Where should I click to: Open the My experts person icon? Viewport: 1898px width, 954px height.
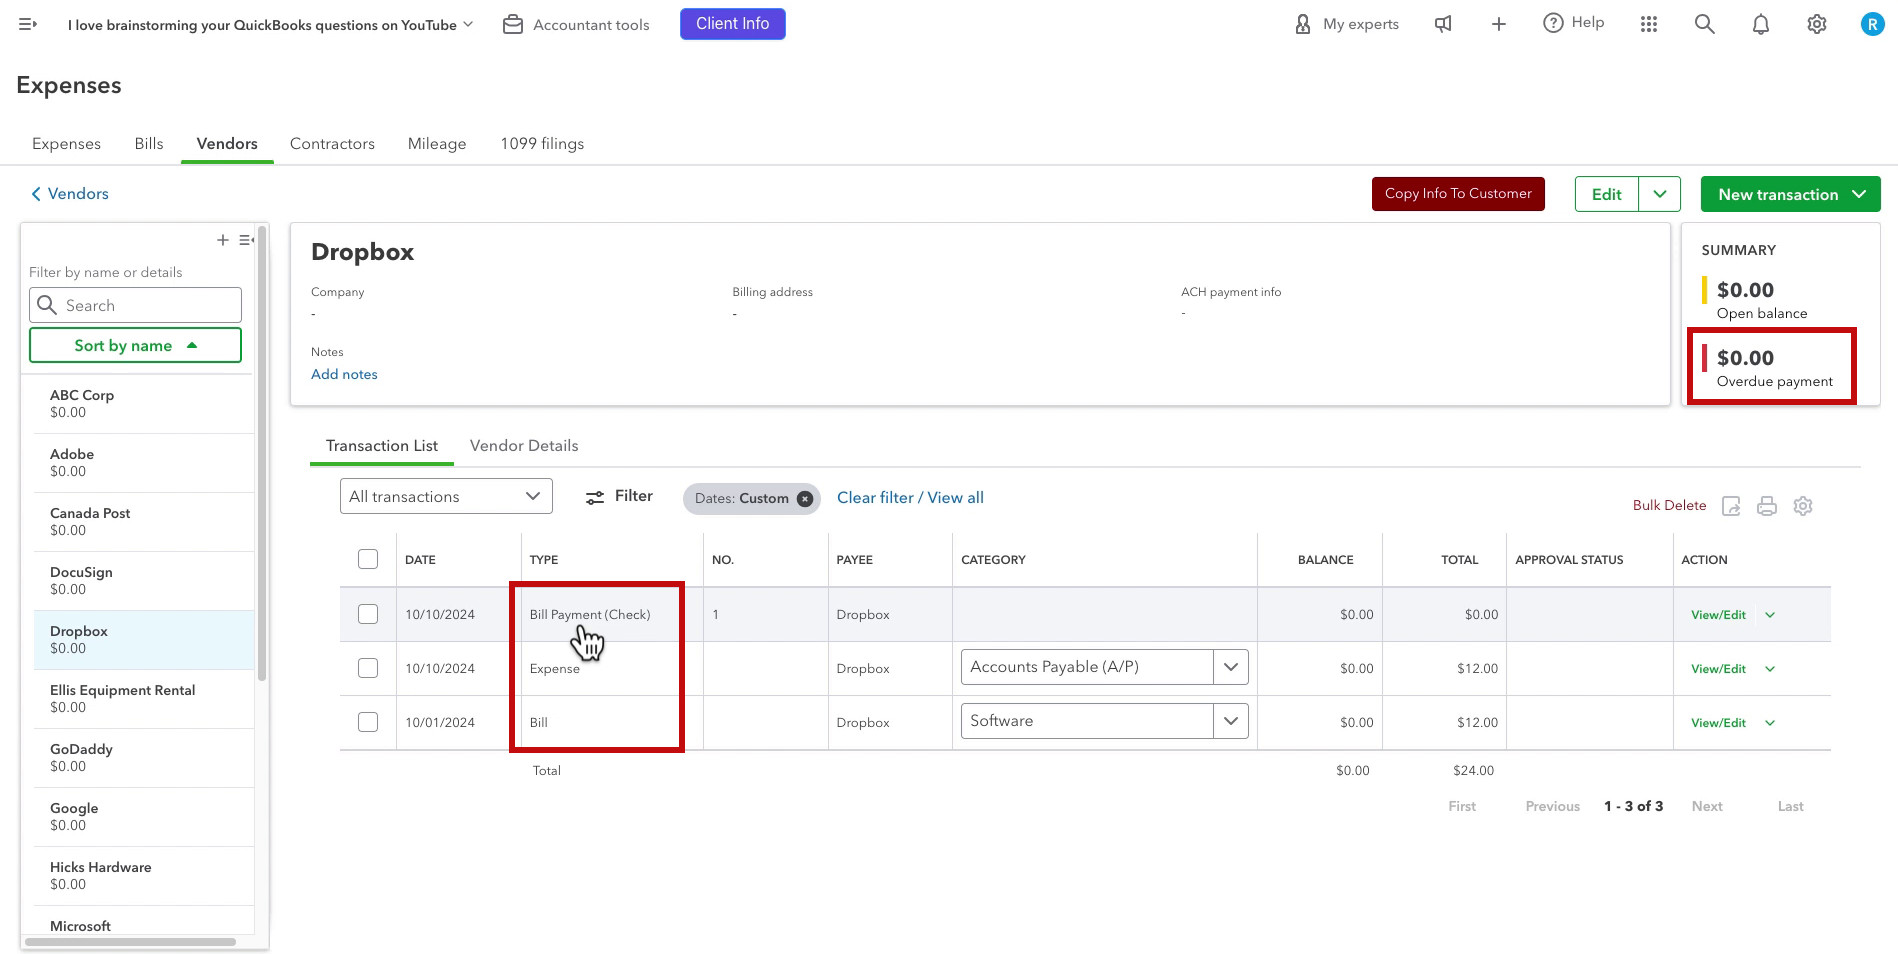[x=1303, y=24]
